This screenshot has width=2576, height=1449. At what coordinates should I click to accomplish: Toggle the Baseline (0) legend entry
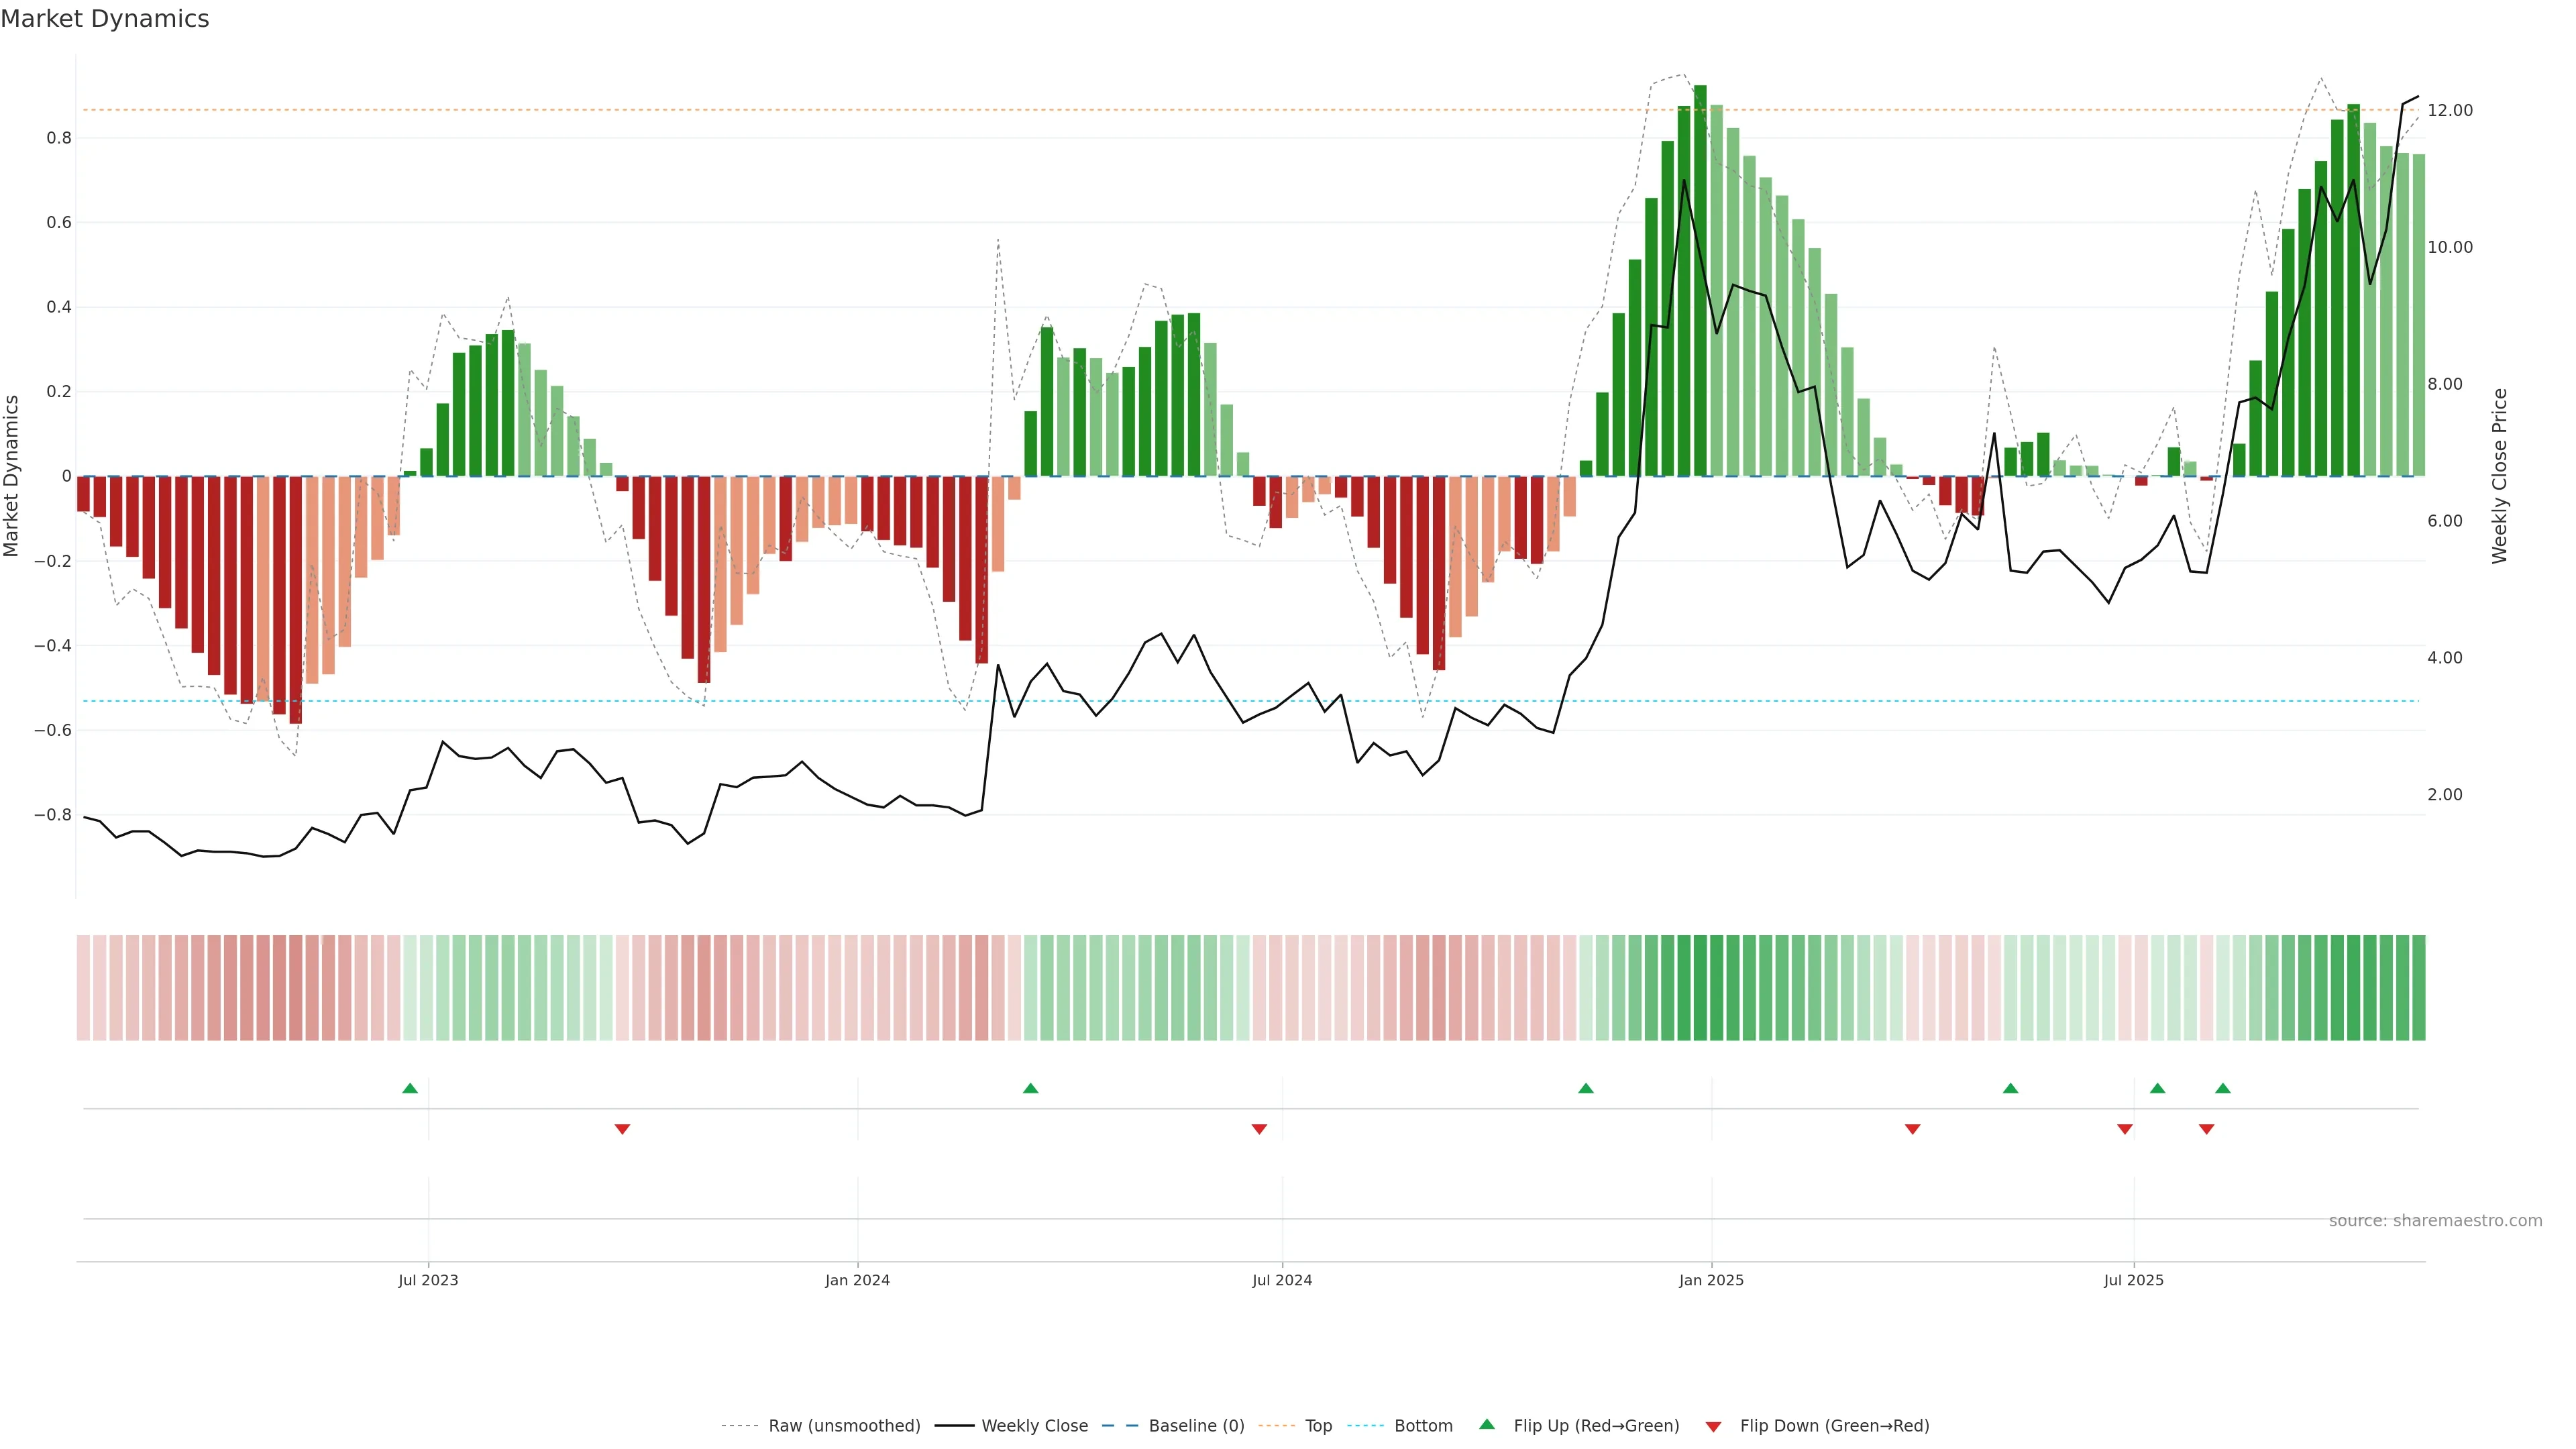[x=1196, y=1426]
